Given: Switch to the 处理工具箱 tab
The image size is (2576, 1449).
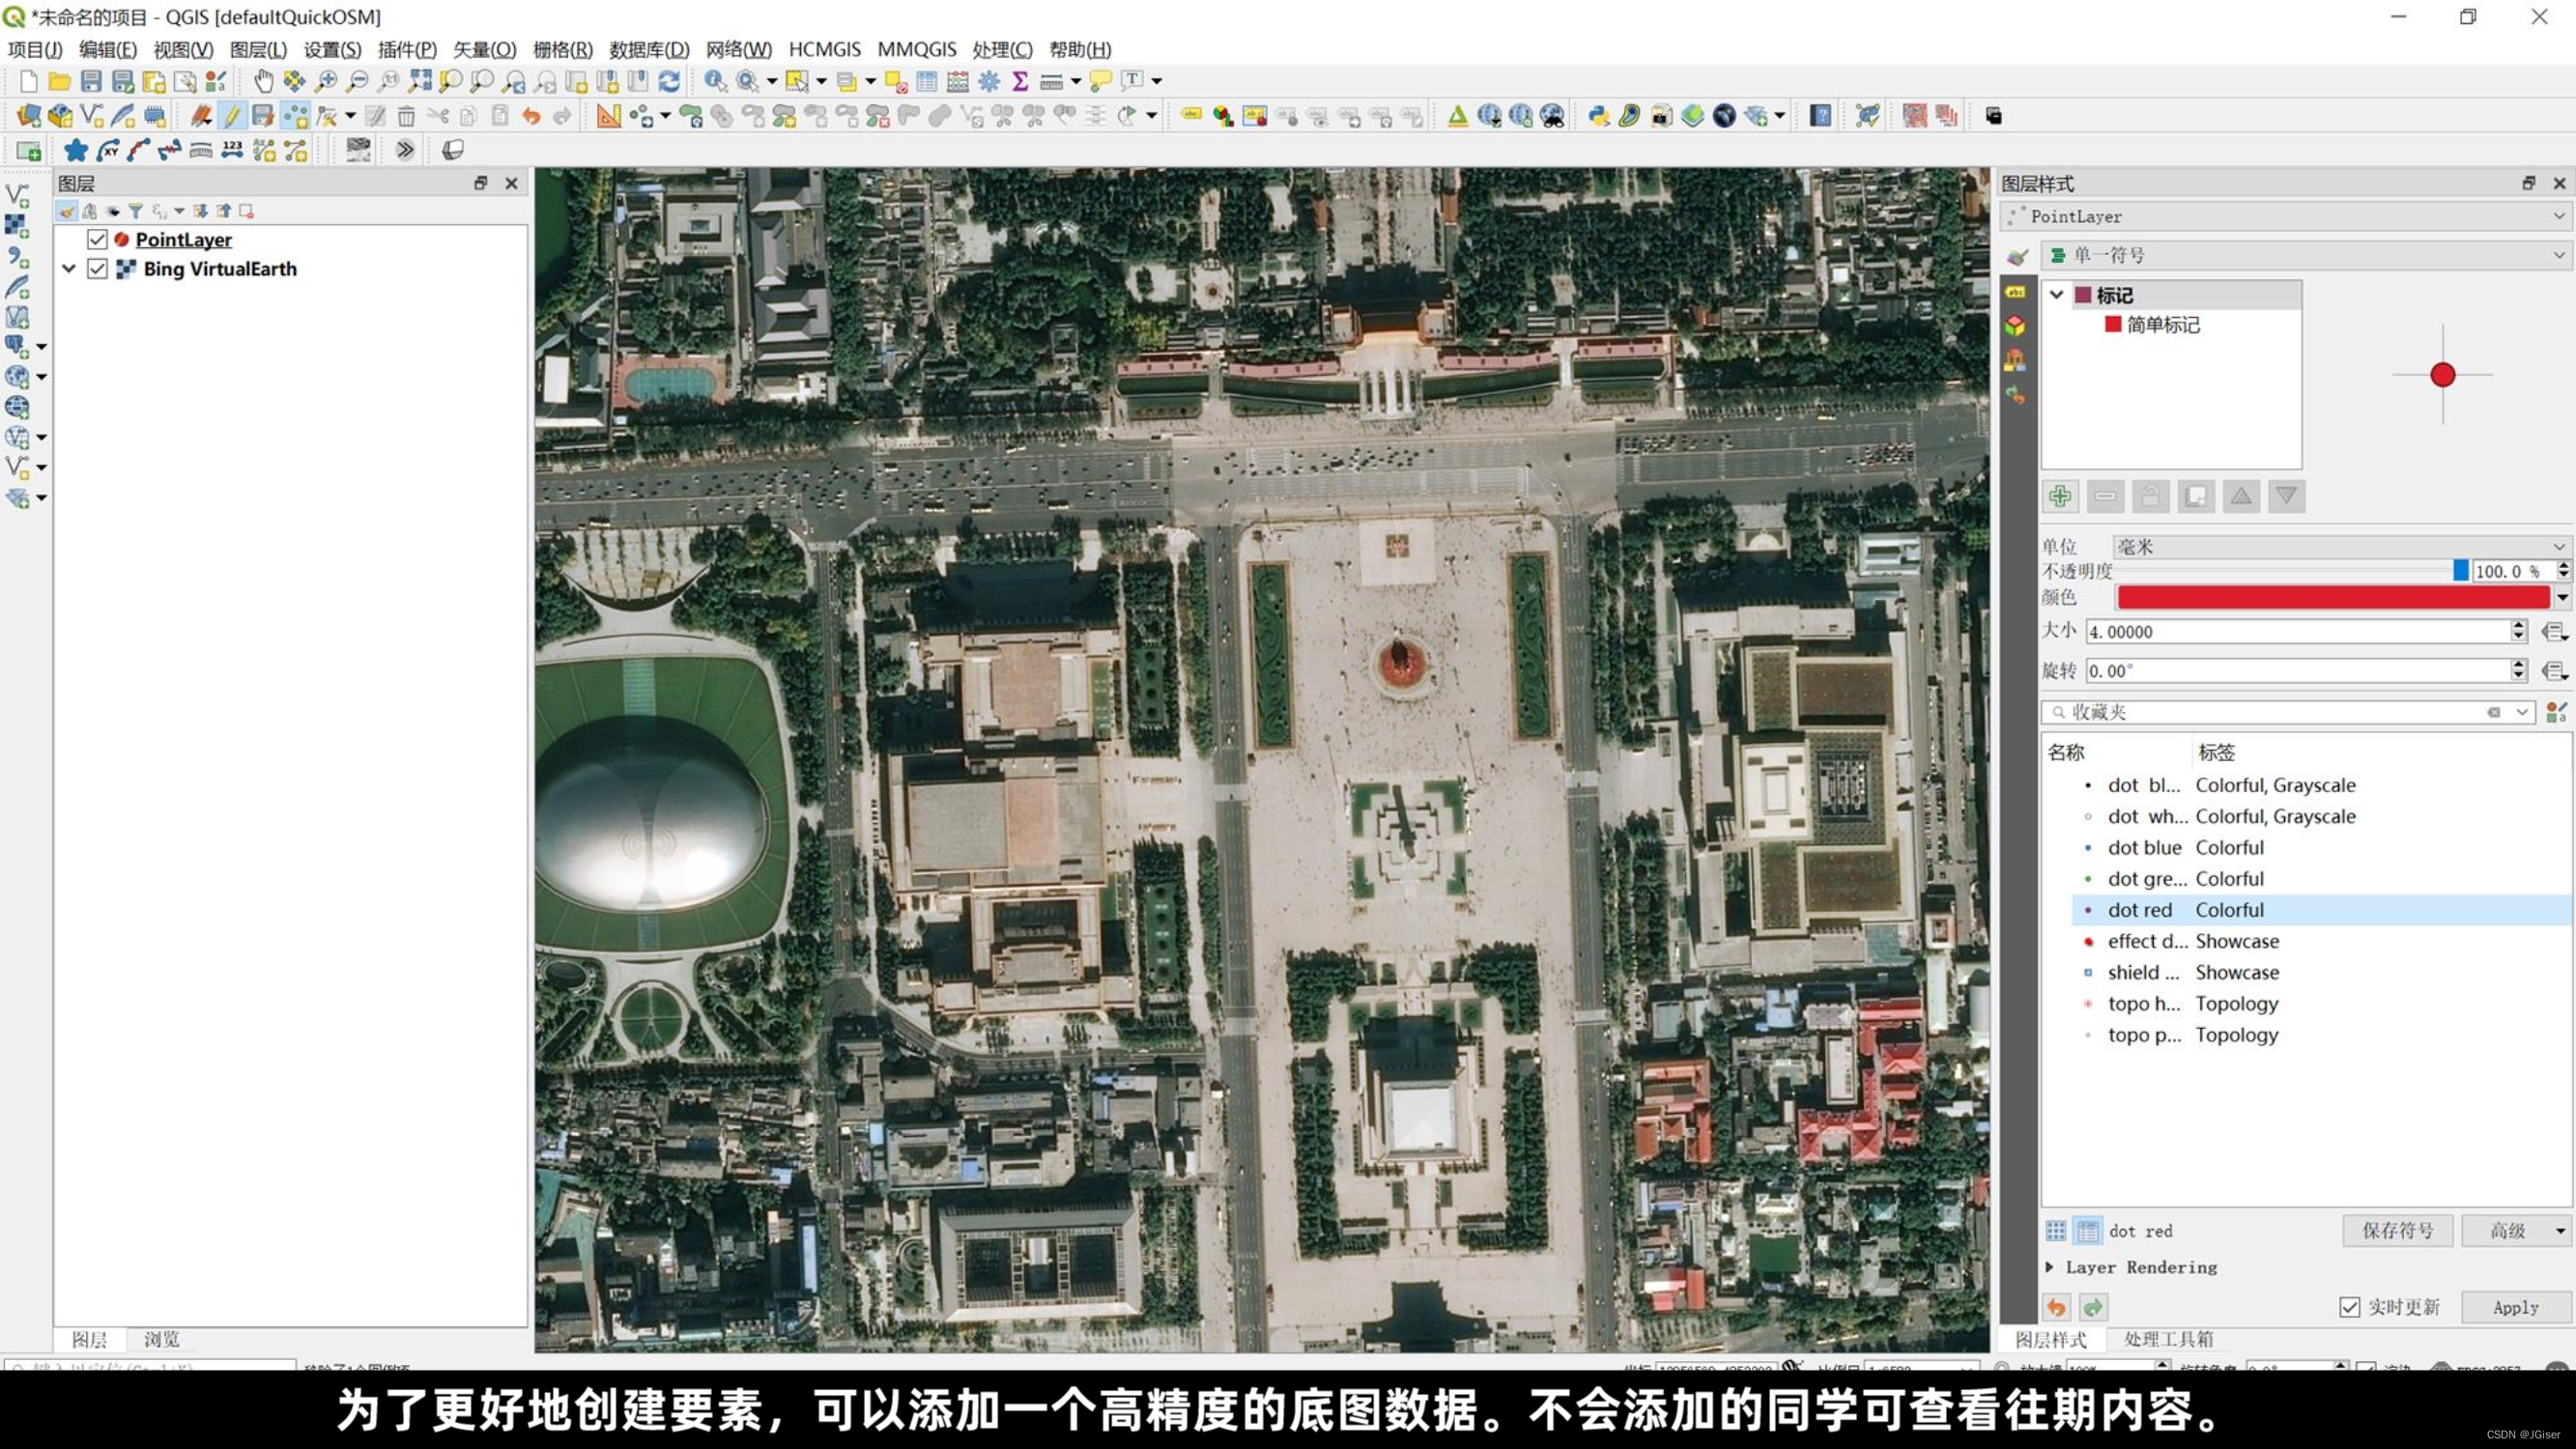Looking at the screenshot, I should point(2168,1339).
